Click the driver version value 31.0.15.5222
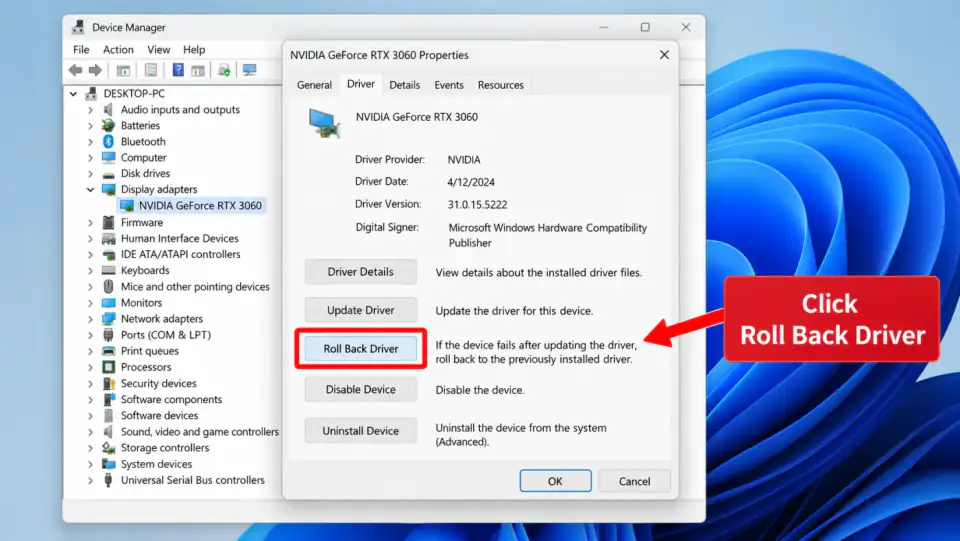This screenshot has height=541, width=960. coord(478,204)
